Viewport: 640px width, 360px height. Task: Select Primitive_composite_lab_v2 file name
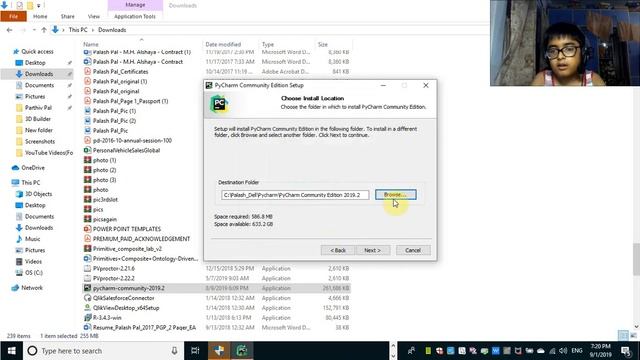click(127, 249)
